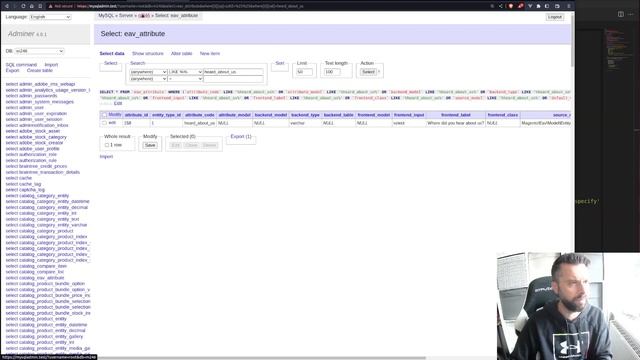Click the red rewards icon beside shields
The width and height of the screenshot is (640, 360).
[520, 6]
